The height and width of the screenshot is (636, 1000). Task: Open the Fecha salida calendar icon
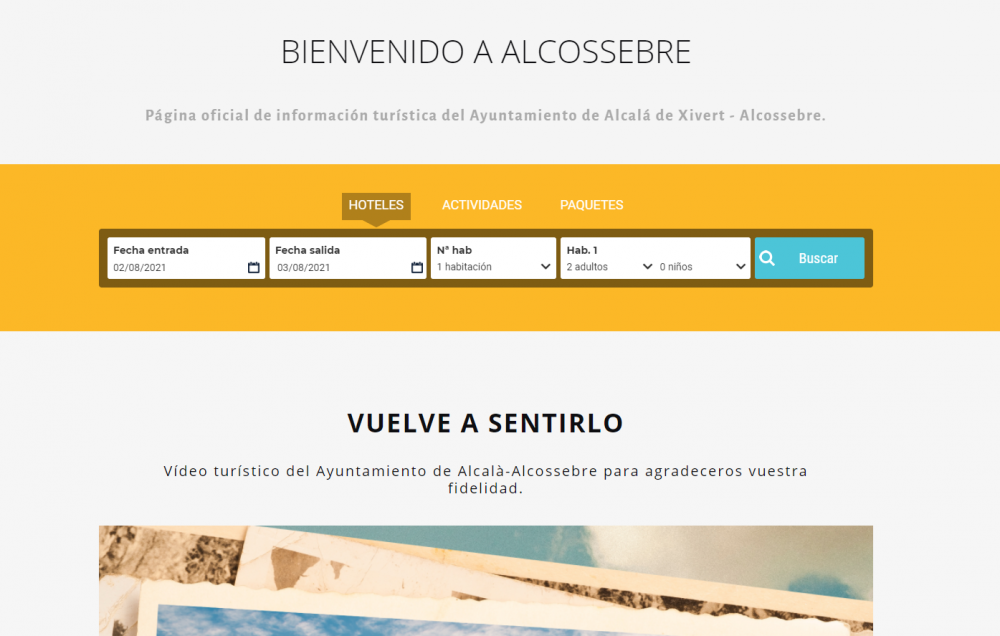click(x=417, y=268)
